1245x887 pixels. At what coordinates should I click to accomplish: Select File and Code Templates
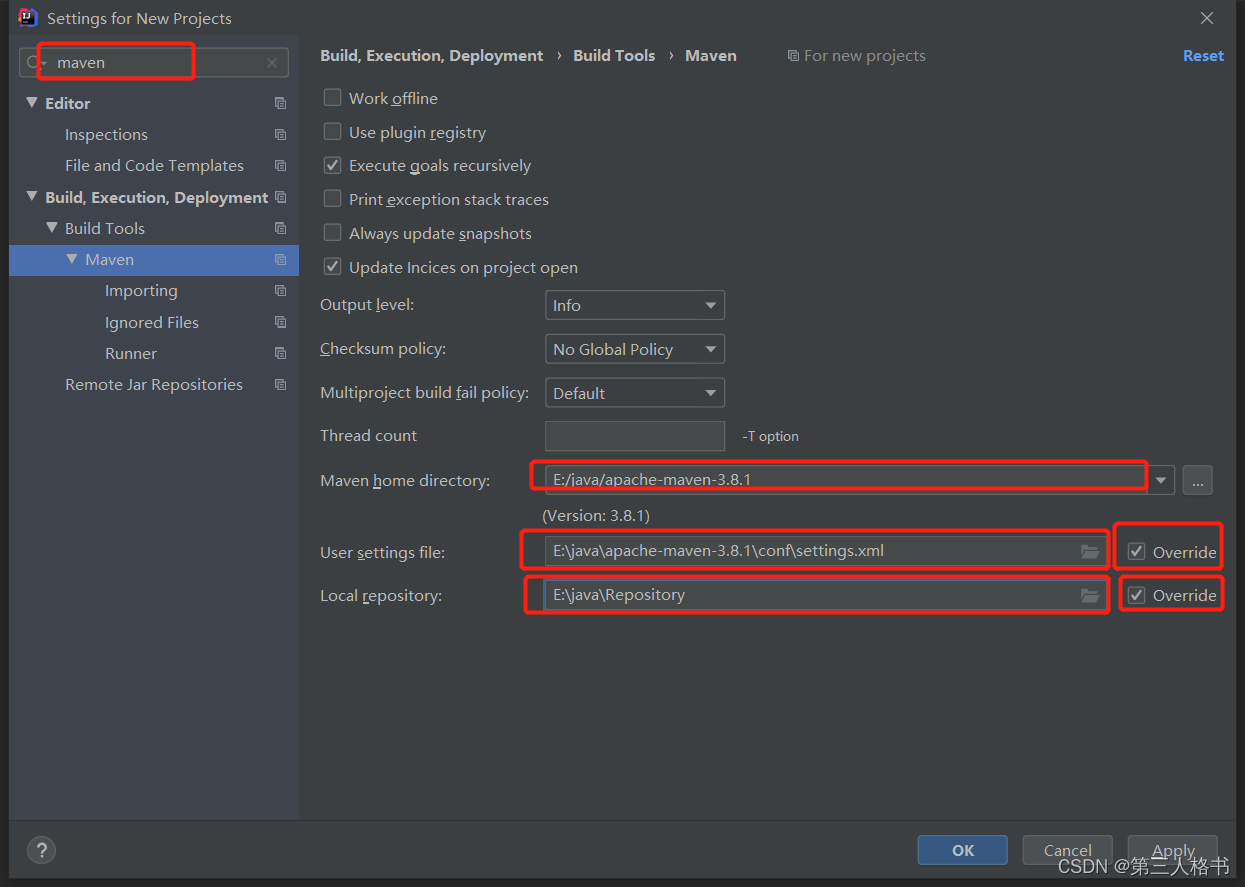(154, 165)
